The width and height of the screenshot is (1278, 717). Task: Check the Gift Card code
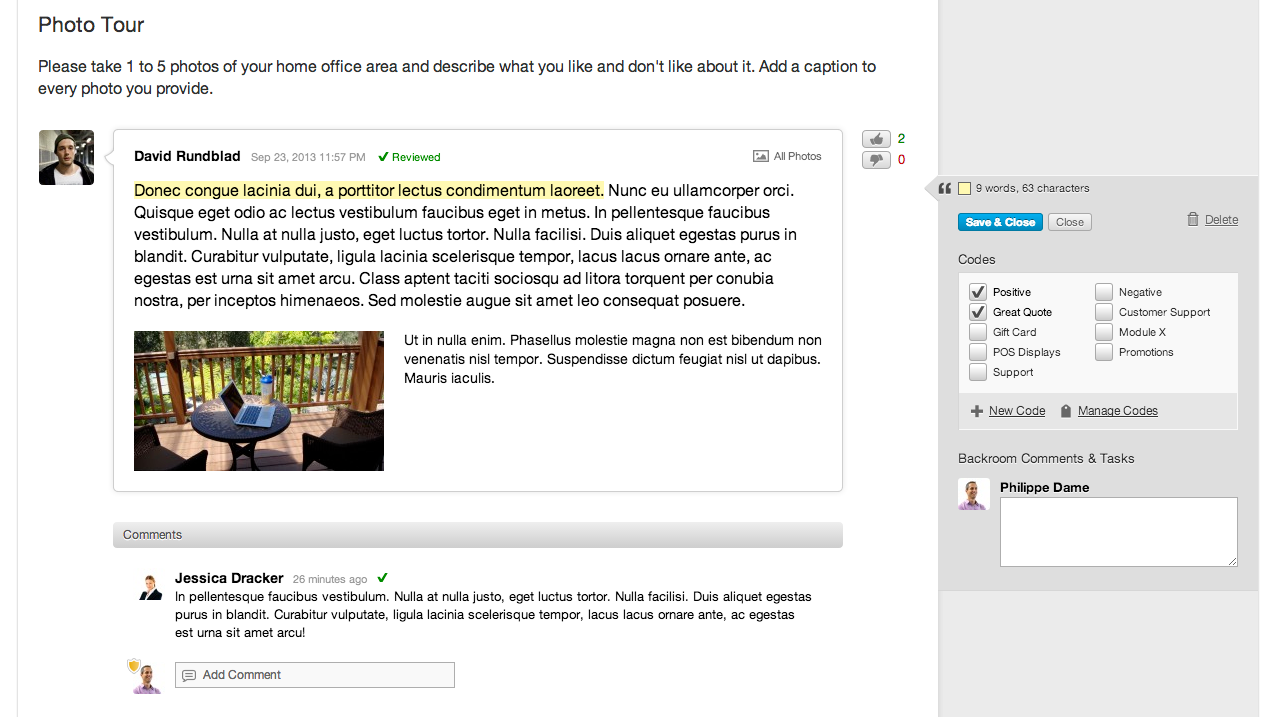(x=978, y=332)
